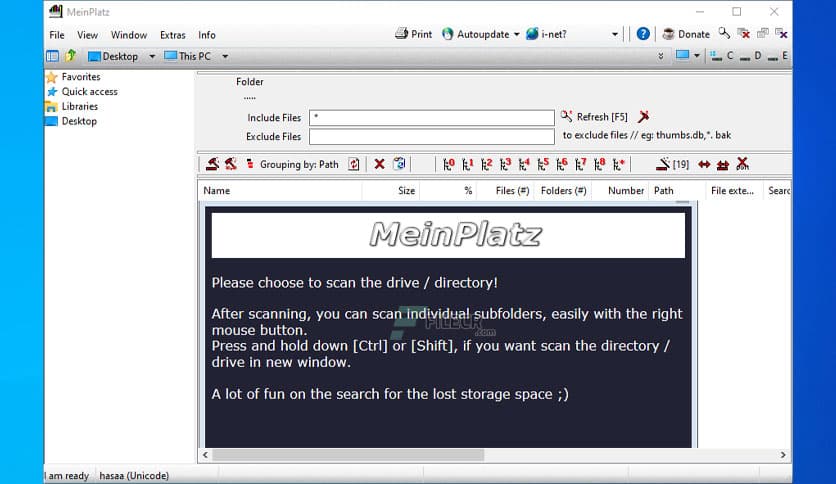Click the second red scan icon in the grouping toolbar

click(231, 164)
